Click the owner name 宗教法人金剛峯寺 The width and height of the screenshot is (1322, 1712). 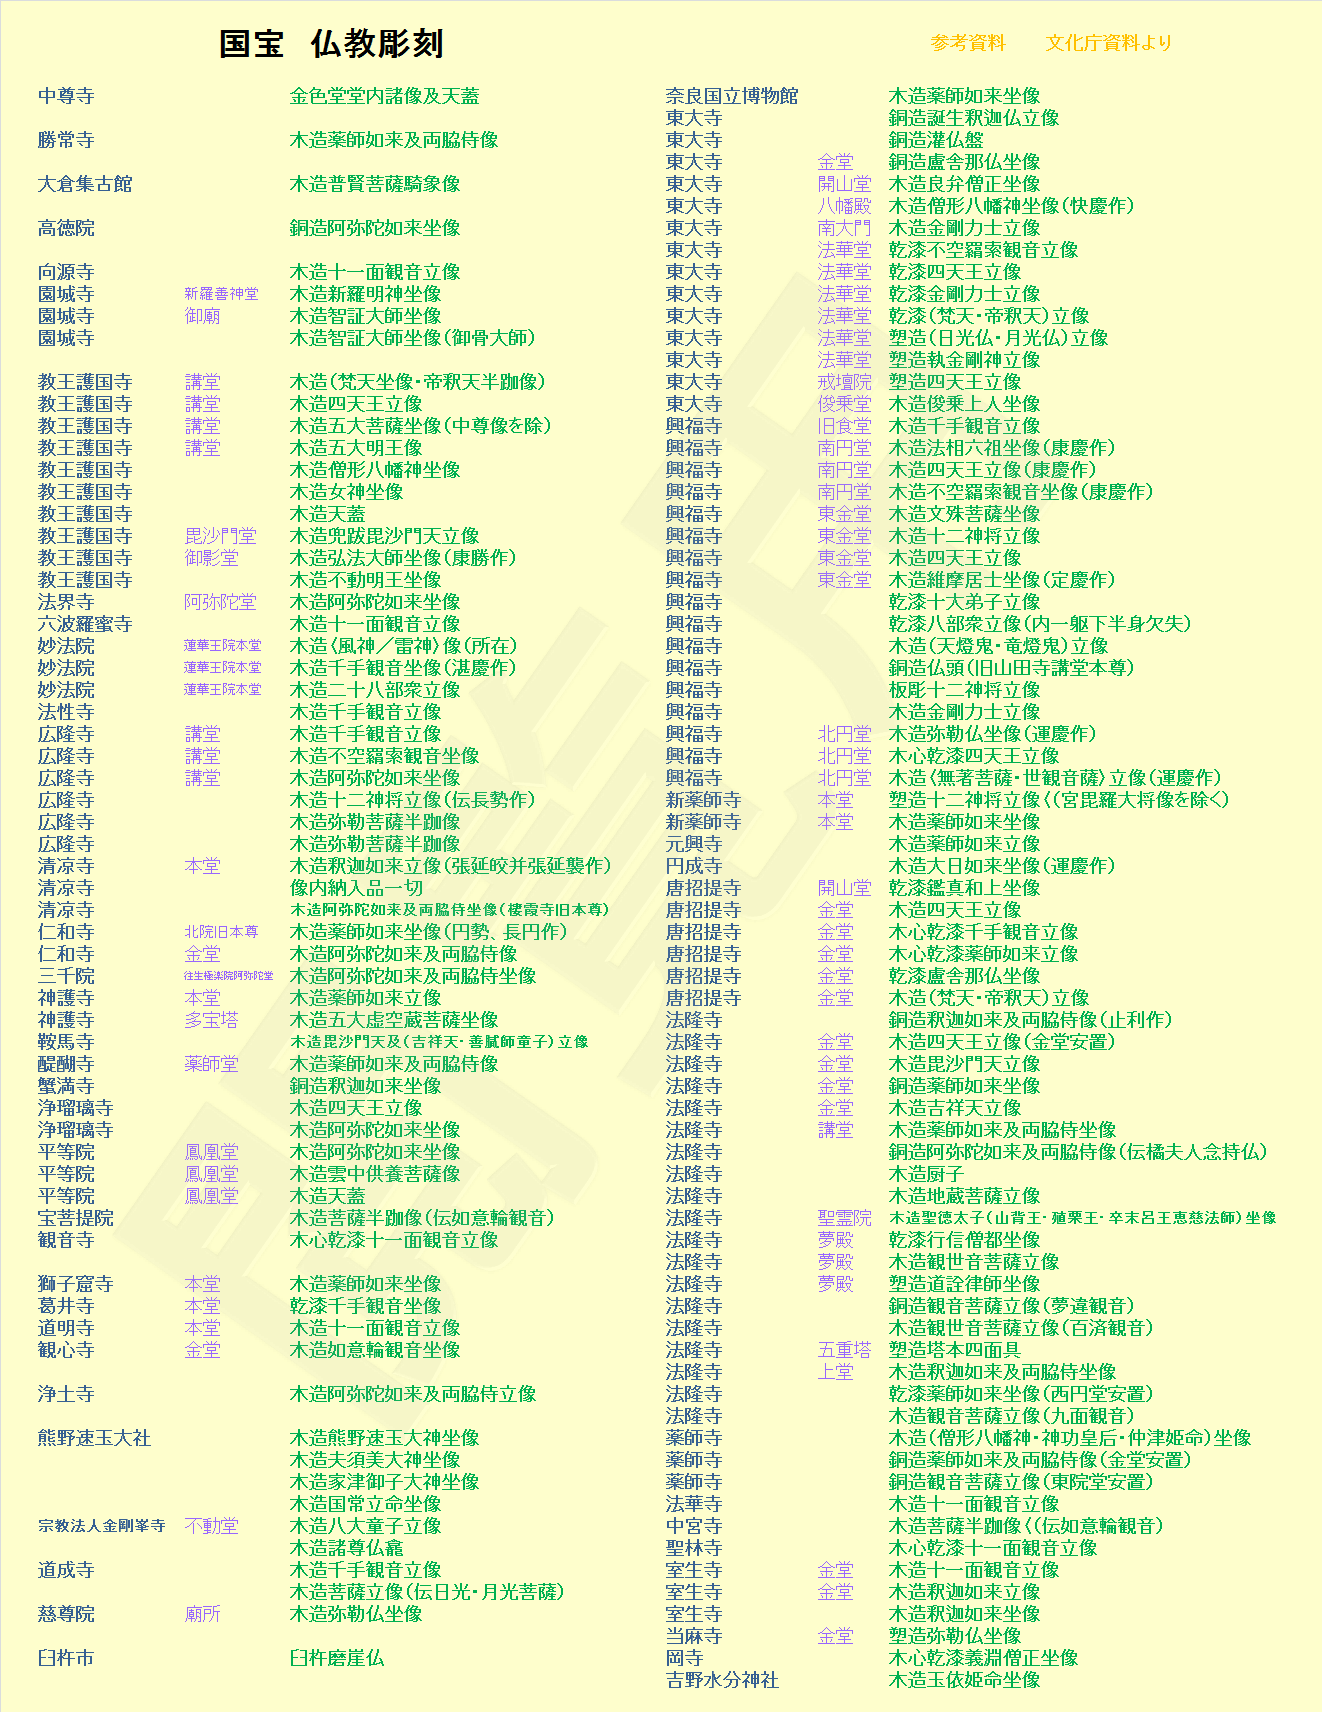(x=101, y=1526)
